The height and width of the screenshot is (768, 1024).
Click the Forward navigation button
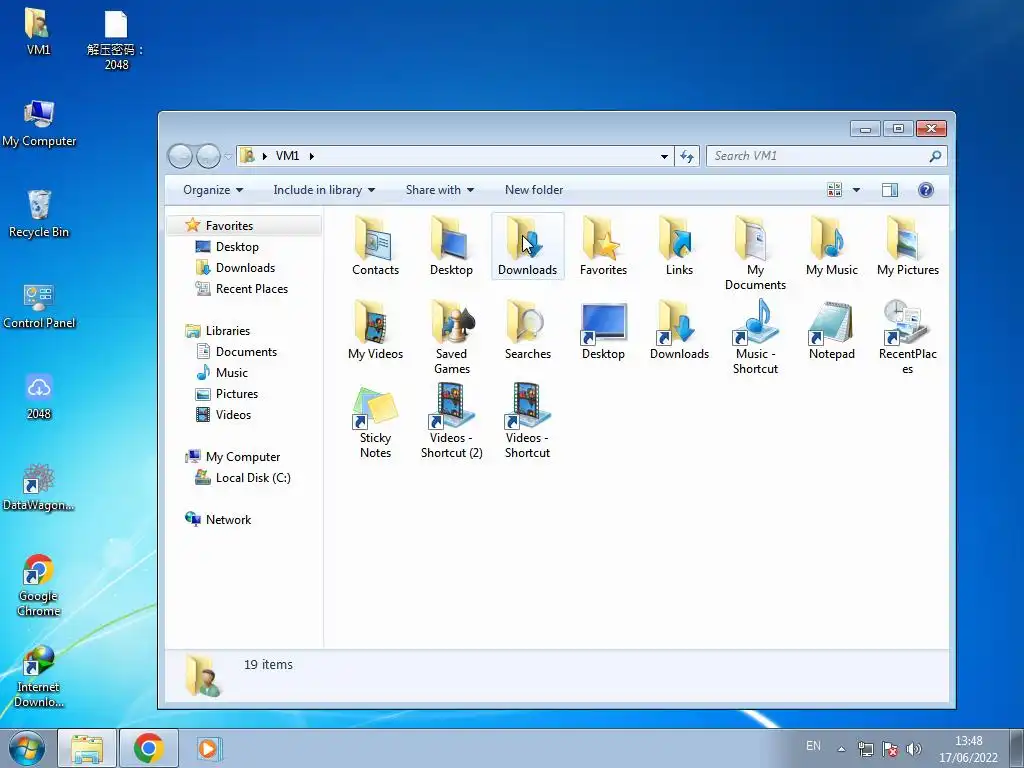click(208, 156)
